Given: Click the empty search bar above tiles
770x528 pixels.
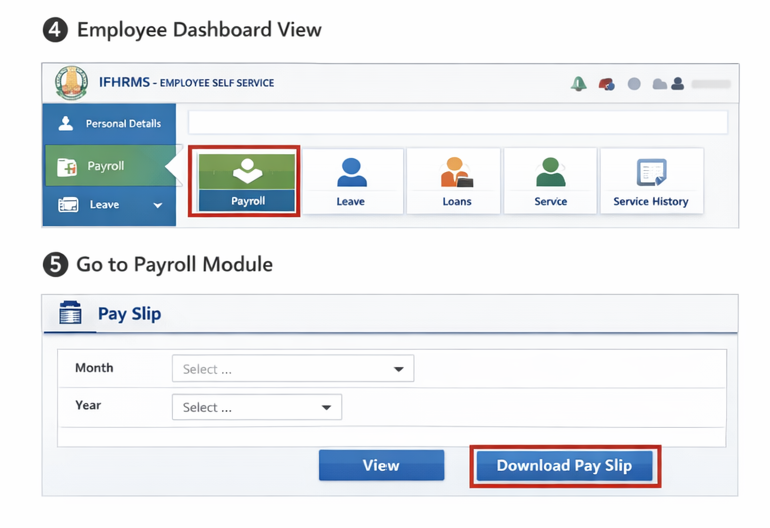Looking at the screenshot, I should [458, 122].
